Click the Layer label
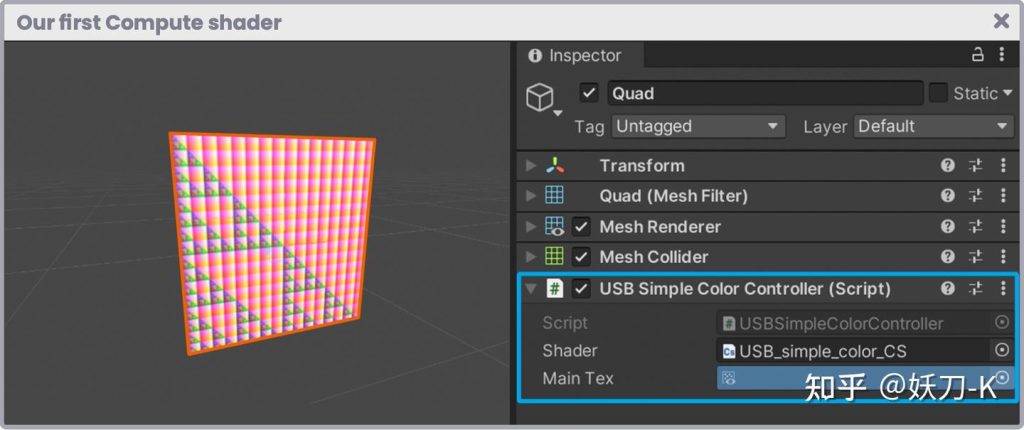This screenshot has height=430, width=1024. pos(825,127)
